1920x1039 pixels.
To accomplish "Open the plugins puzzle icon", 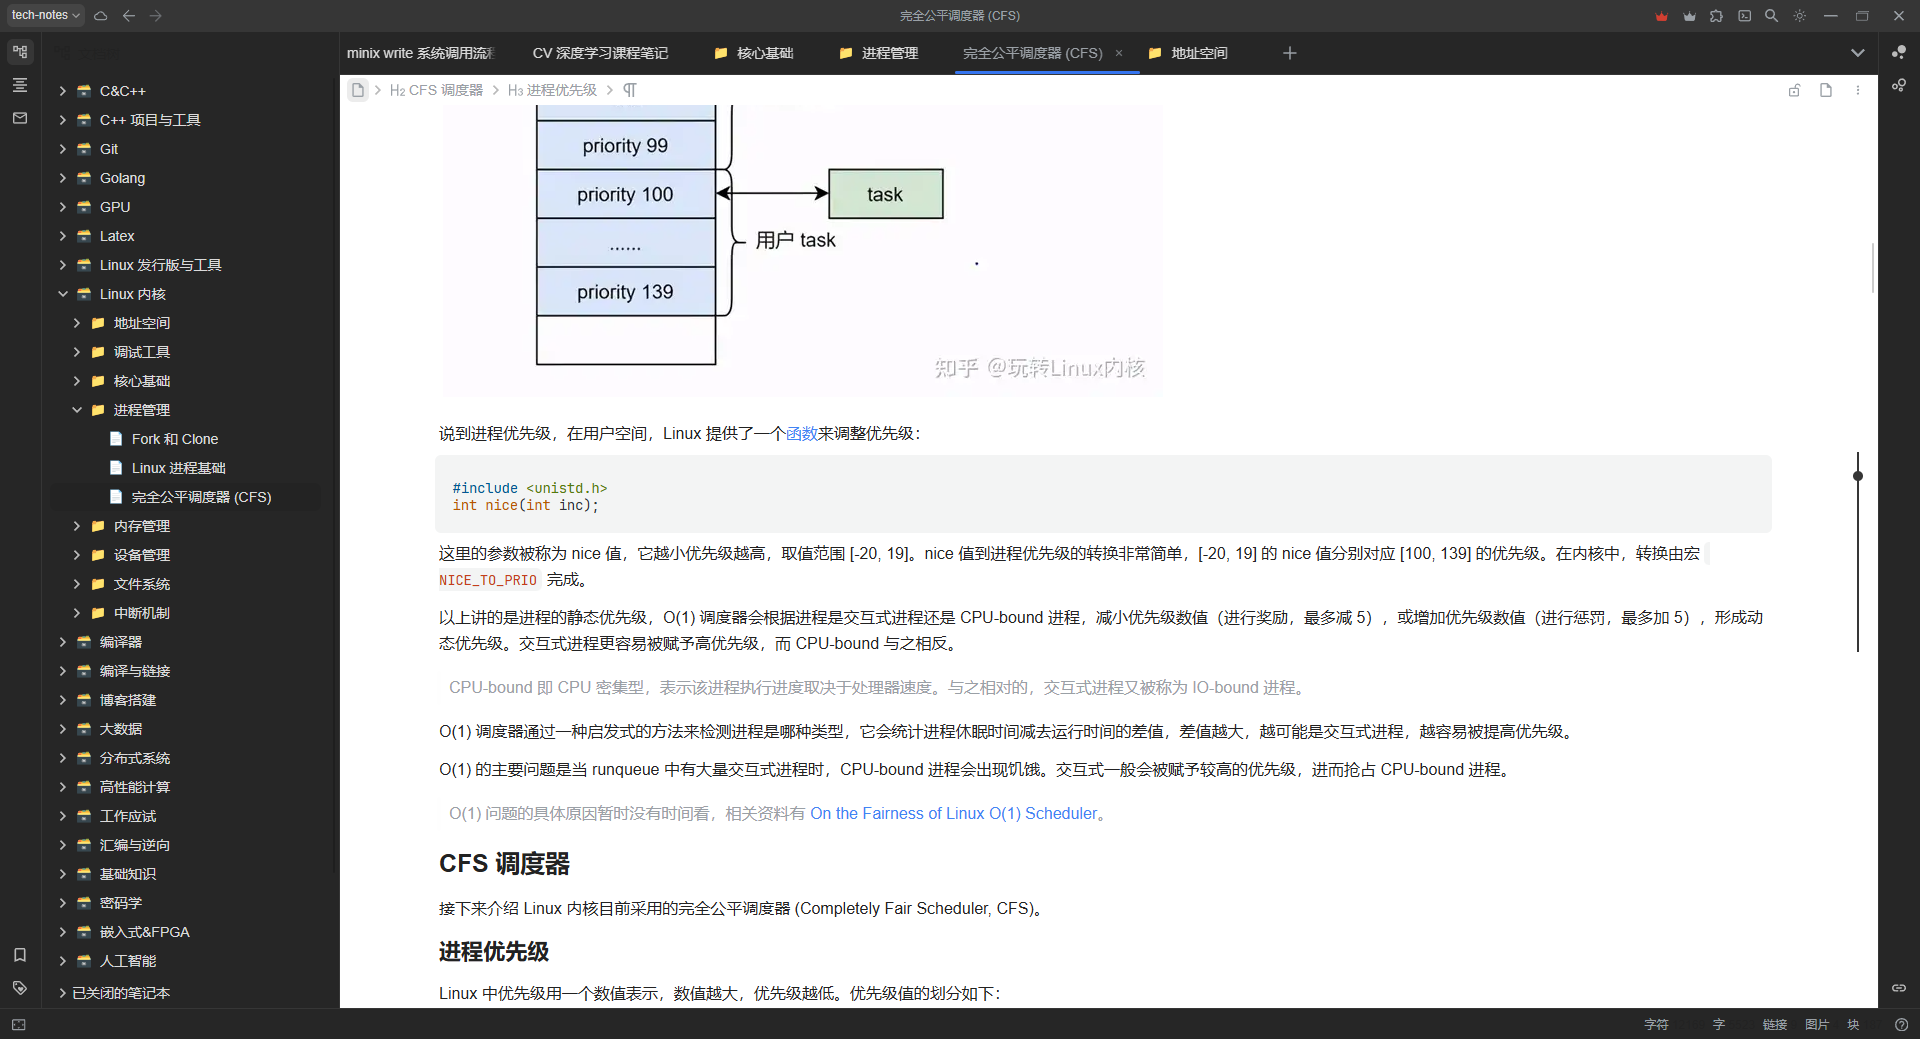I will click(1717, 16).
